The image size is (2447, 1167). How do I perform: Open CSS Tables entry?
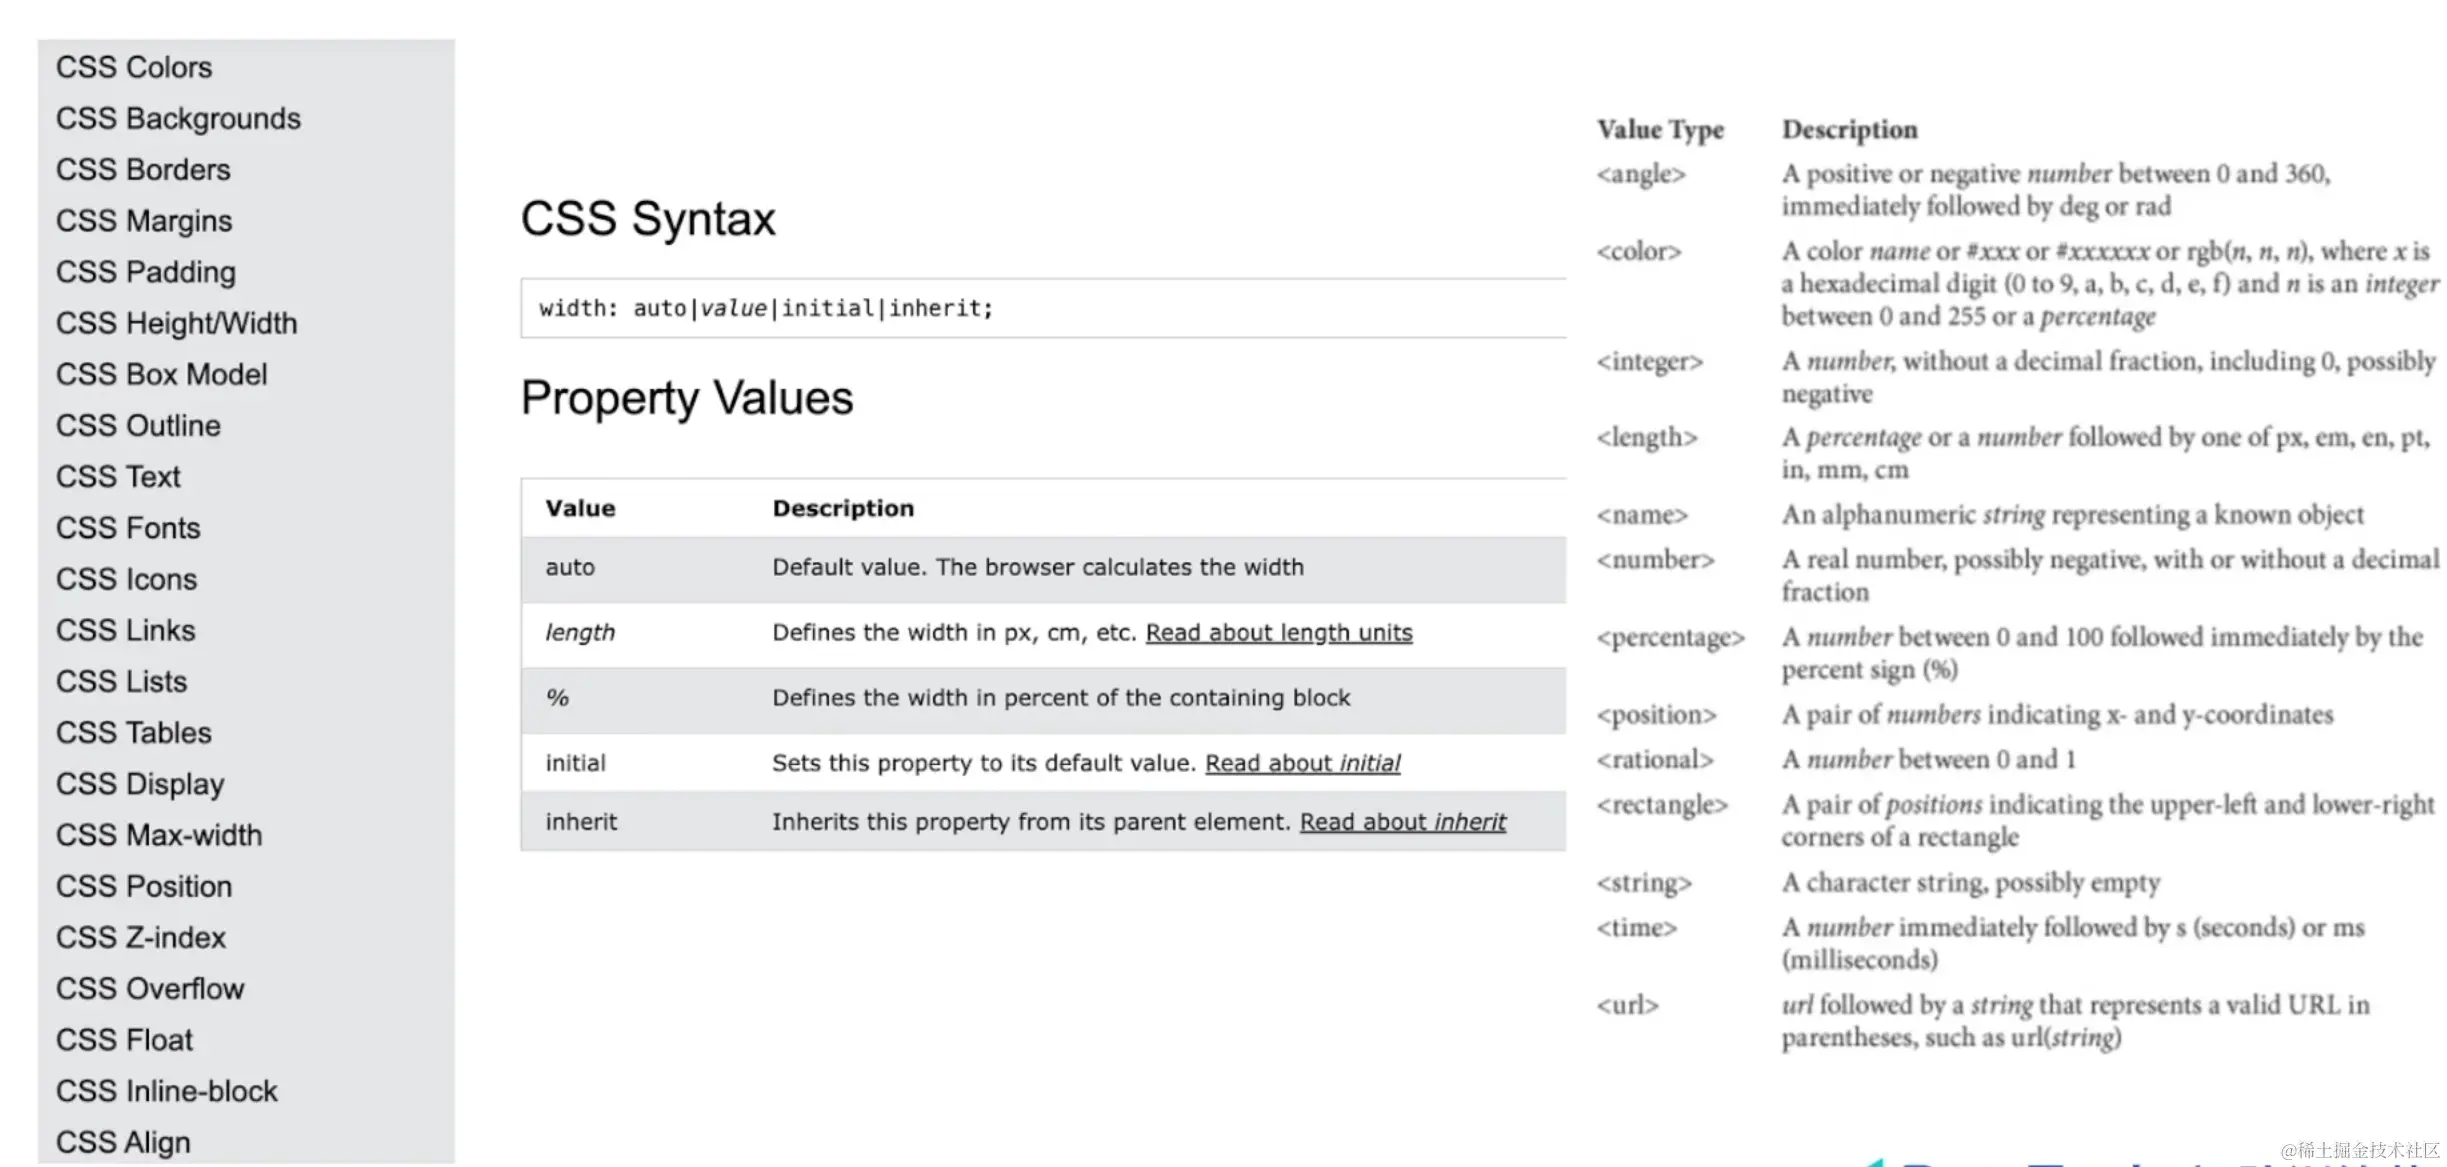(134, 733)
